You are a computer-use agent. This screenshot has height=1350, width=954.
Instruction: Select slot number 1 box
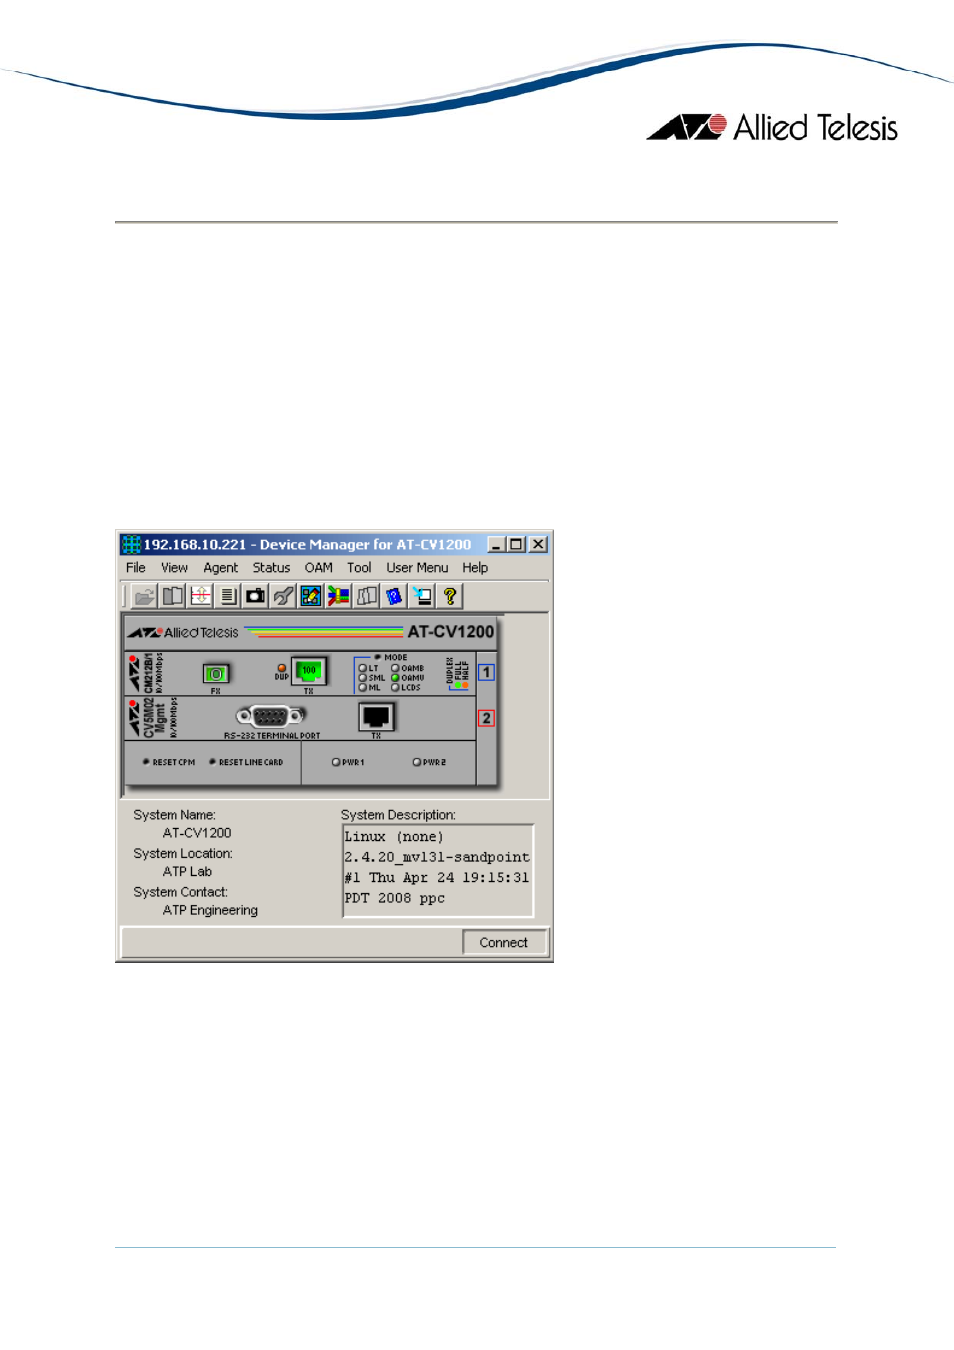pyautogui.click(x=486, y=672)
